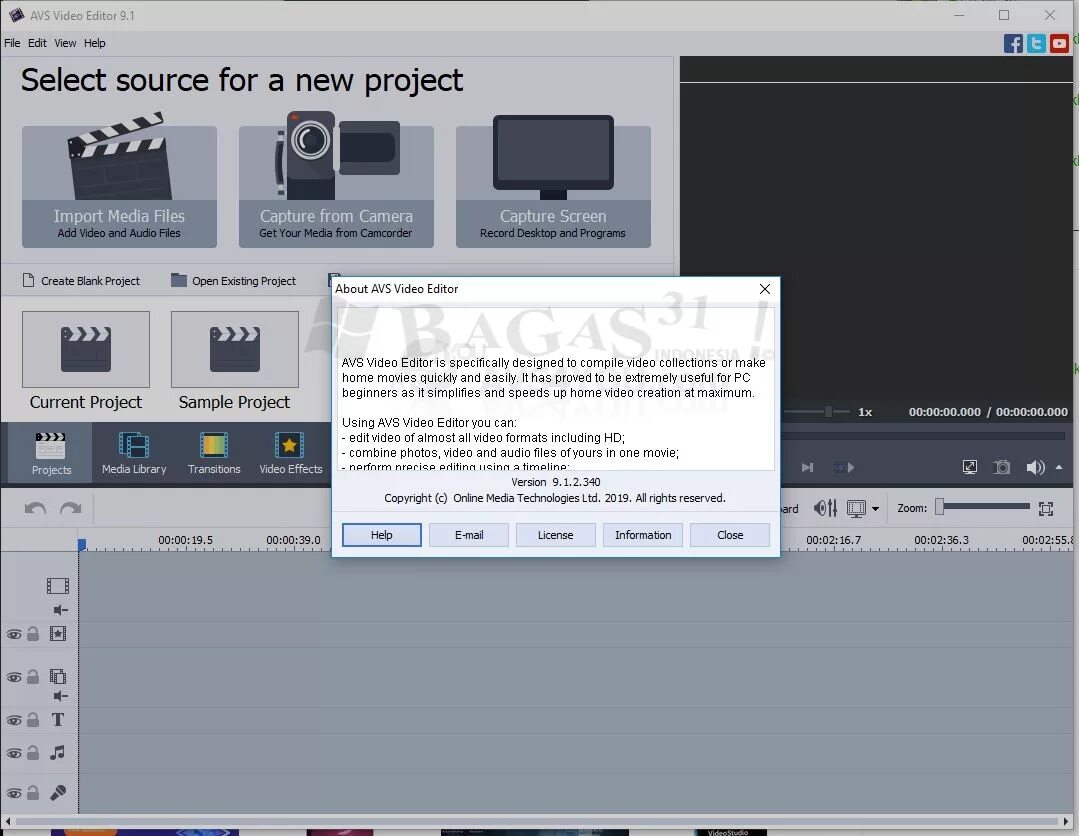The width and height of the screenshot is (1079, 836).
Task: Switch to the Projects tab
Action: pos(51,453)
